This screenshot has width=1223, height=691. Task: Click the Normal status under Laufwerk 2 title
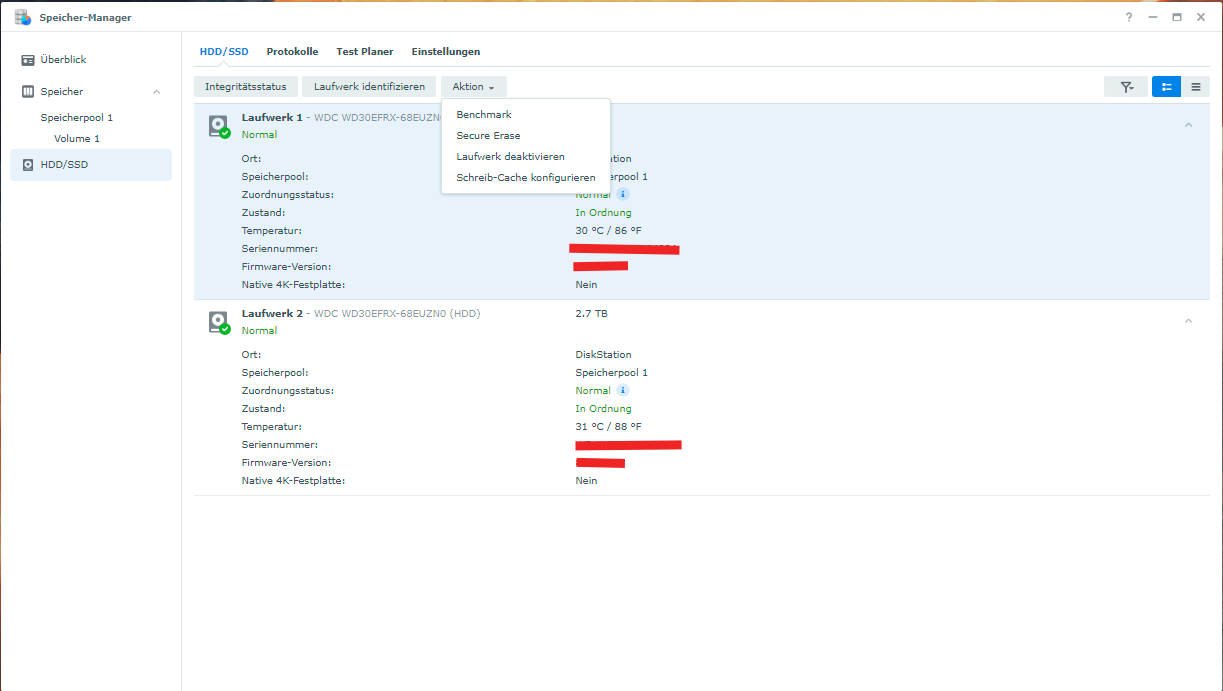coord(259,331)
